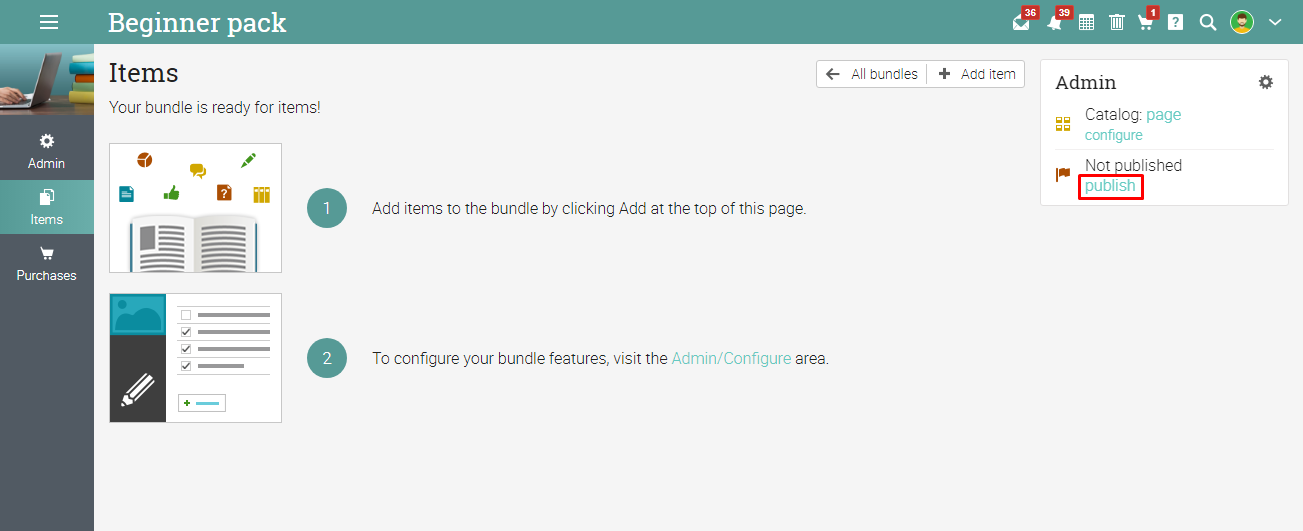The height and width of the screenshot is (531, 1303).
Task: Toggle the hamburger navigation menu
Action: pos(49,22)
